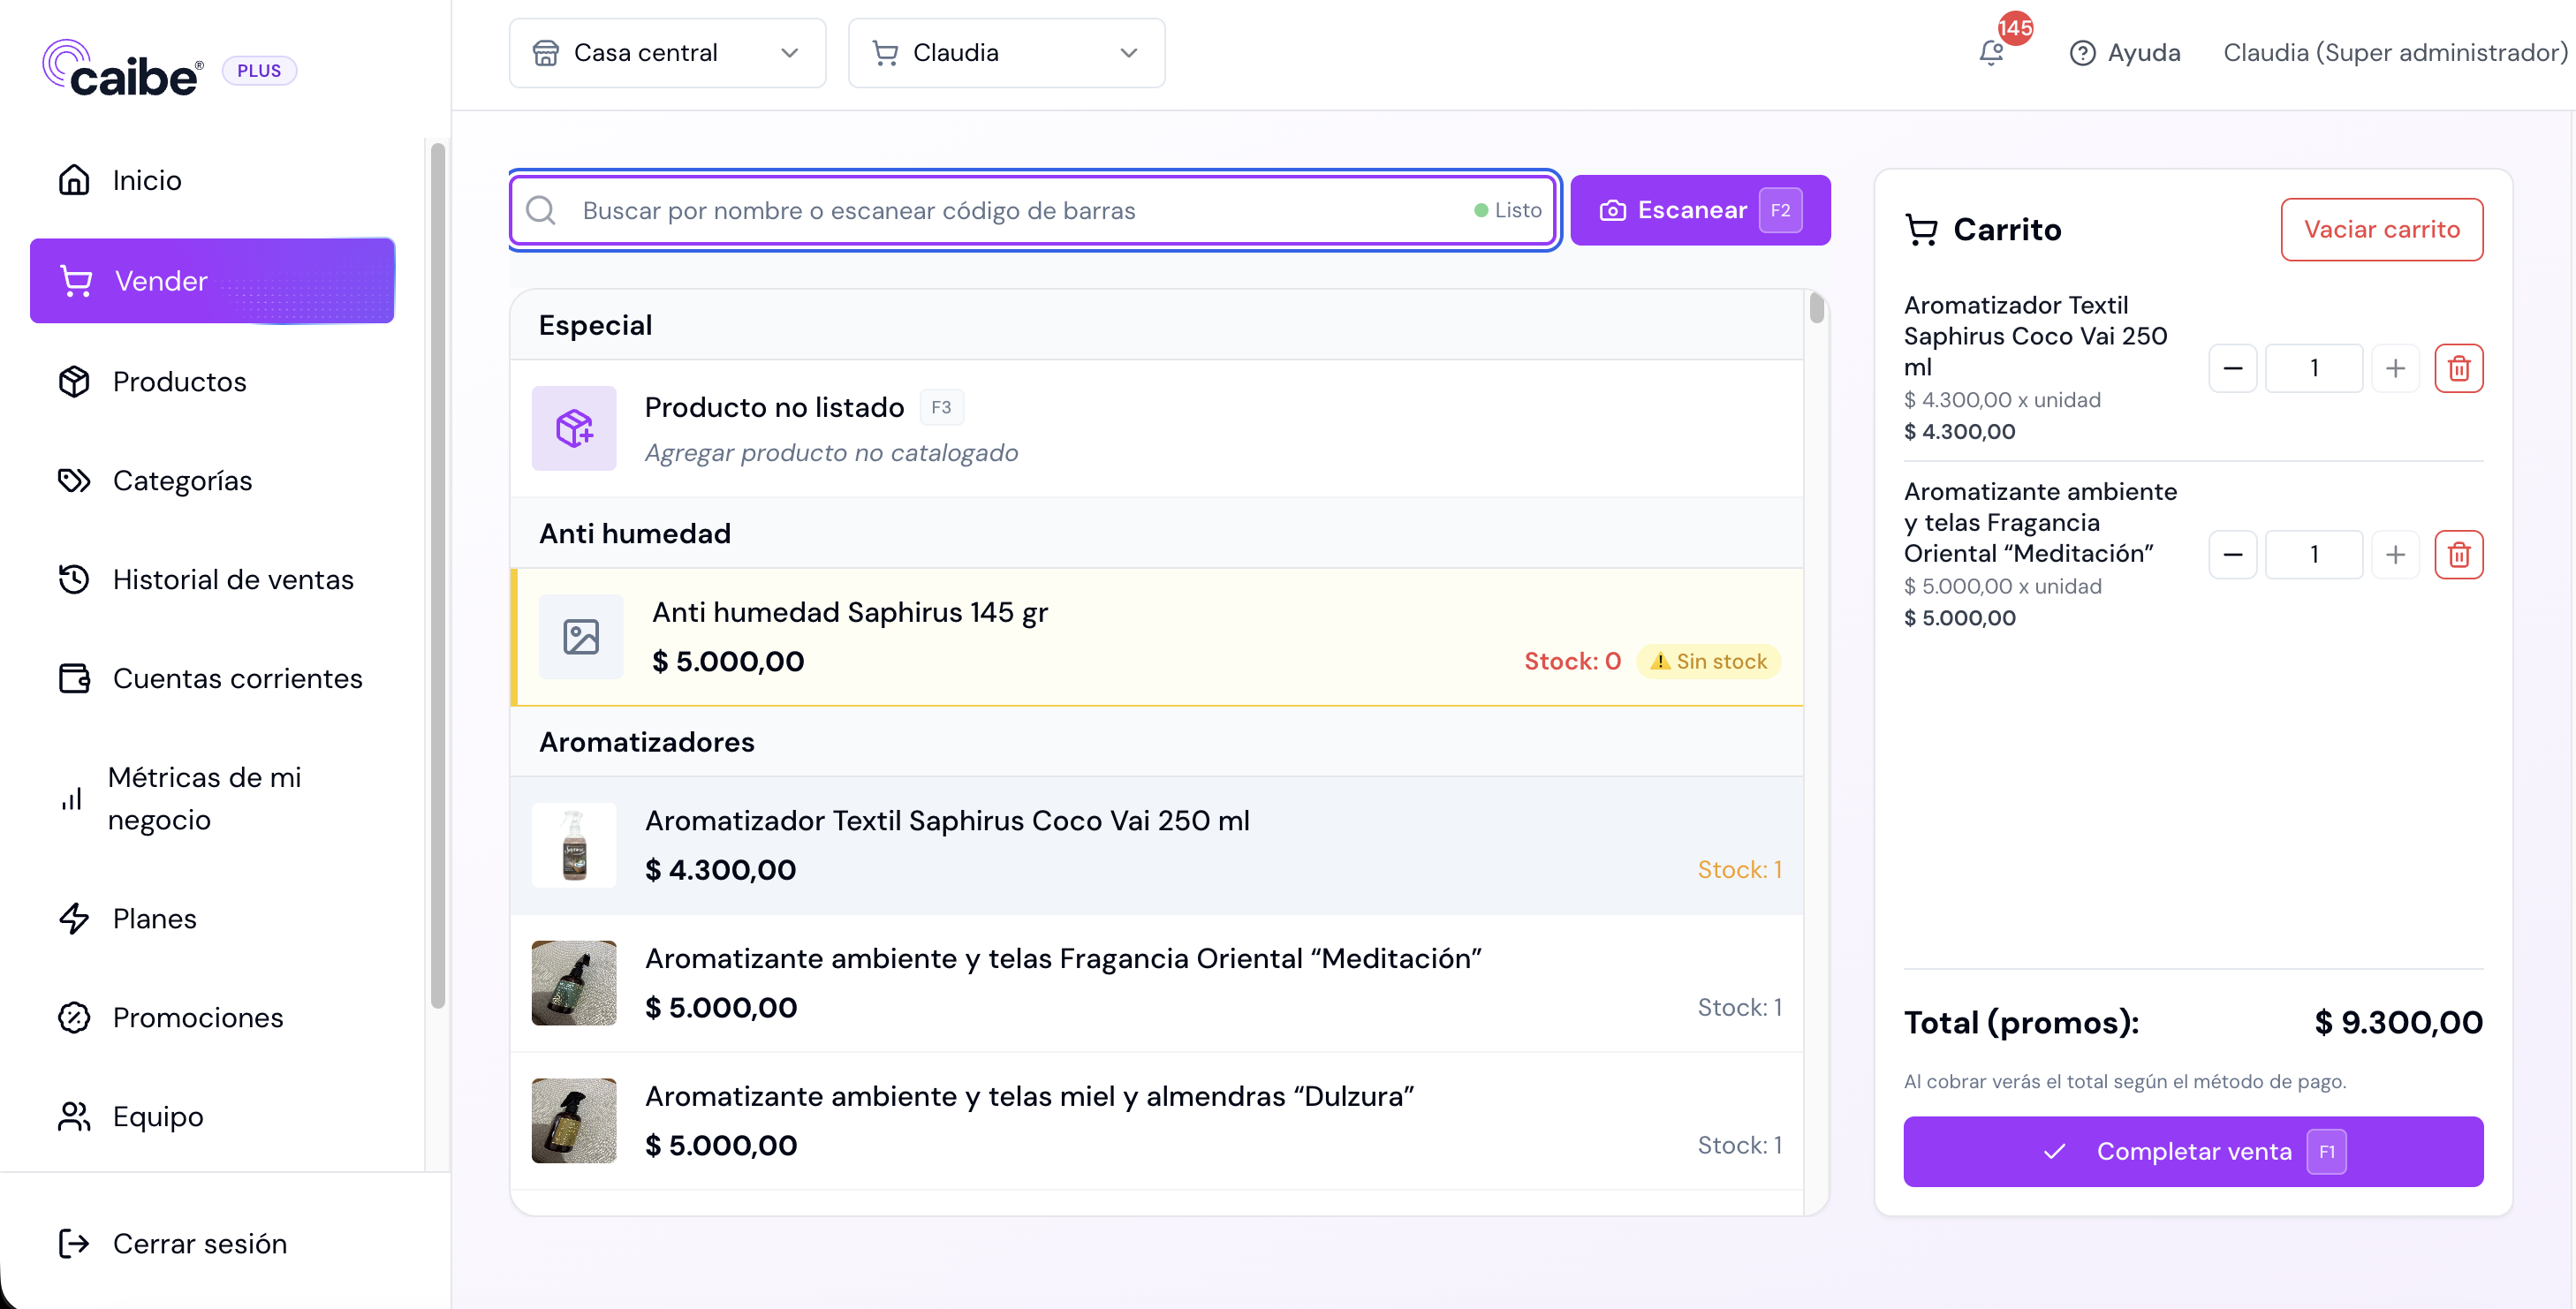This screenshot has height=1309, width=2576.
Task: Click the "Stock: 0" label
Action: pos(1572,661)
